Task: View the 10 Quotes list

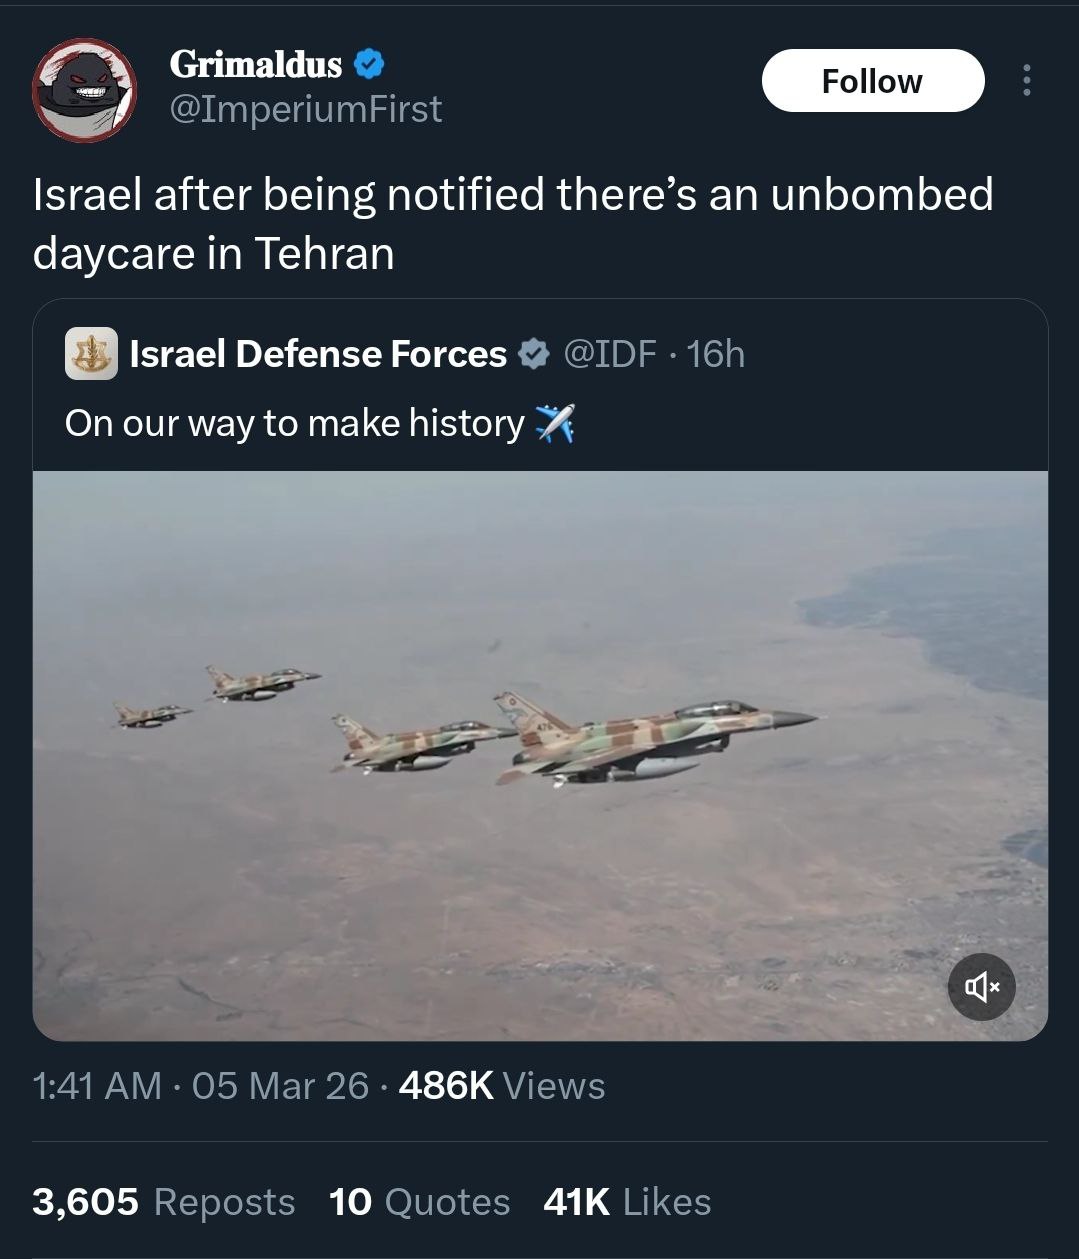Action: [x=419, y=1202]
